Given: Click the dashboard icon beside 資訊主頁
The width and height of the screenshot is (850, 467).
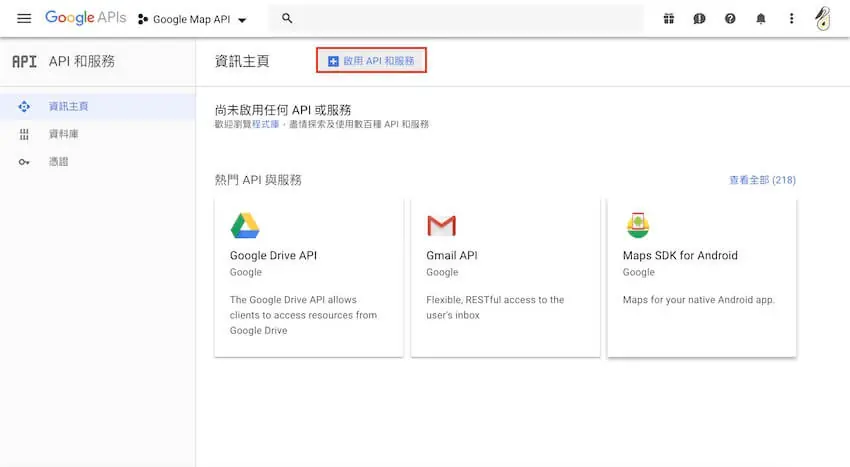Looking at the screenshot, I should click(x=24, y=106).
